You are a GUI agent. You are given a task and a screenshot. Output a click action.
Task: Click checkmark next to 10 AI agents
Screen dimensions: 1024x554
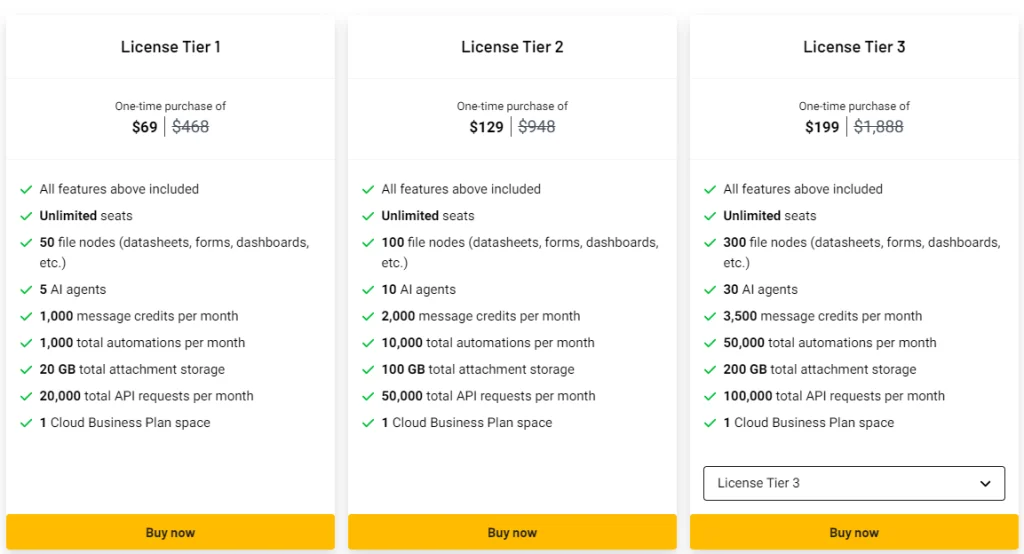pyautogui.click(x=368, y=290)
